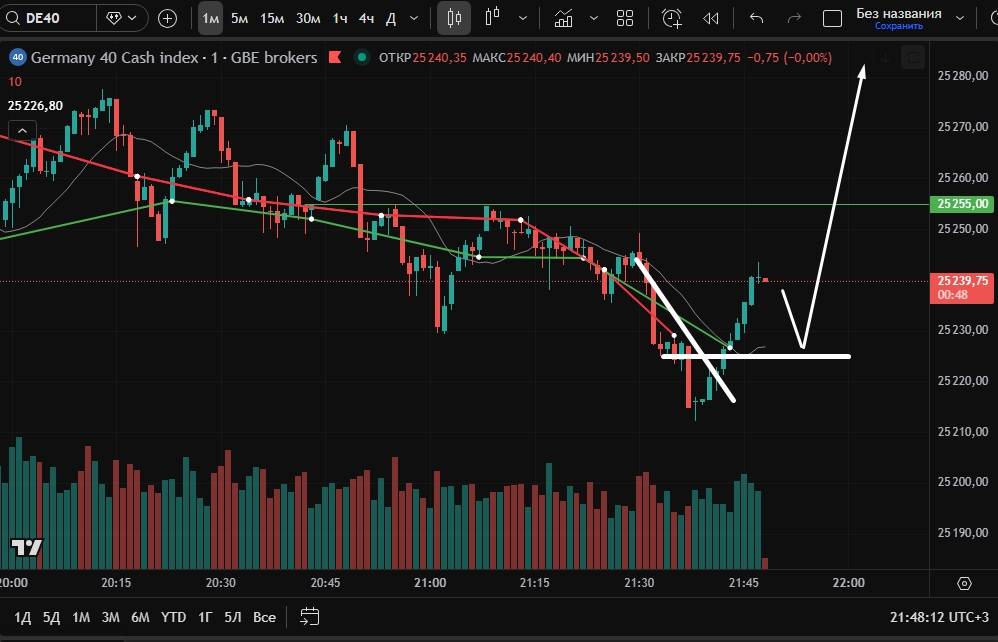The image size is (998, 642).
Task: Click the undo arrow icon
Action: click(757, 18)
